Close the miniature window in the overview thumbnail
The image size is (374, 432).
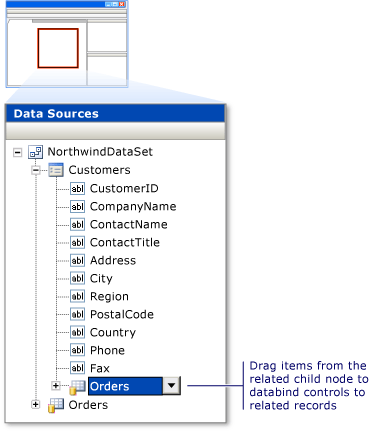pyautogui.click(x=122, y=4)
